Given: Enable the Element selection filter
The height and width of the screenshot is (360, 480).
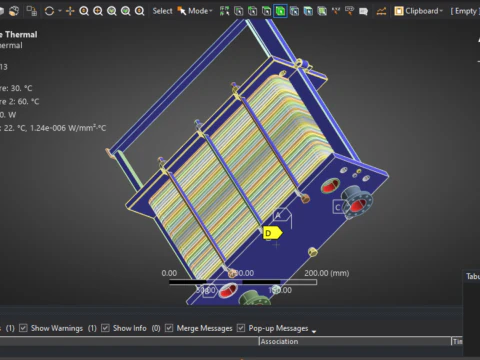Looking at the screenshot, I should [x=322, y=11].
